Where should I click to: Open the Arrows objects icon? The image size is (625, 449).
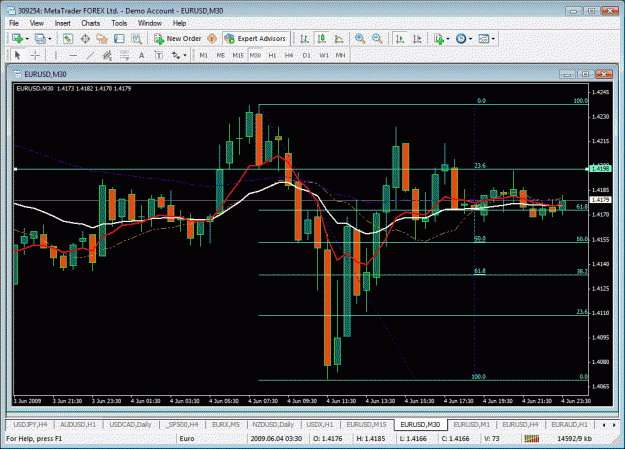(x=176, y=55)
